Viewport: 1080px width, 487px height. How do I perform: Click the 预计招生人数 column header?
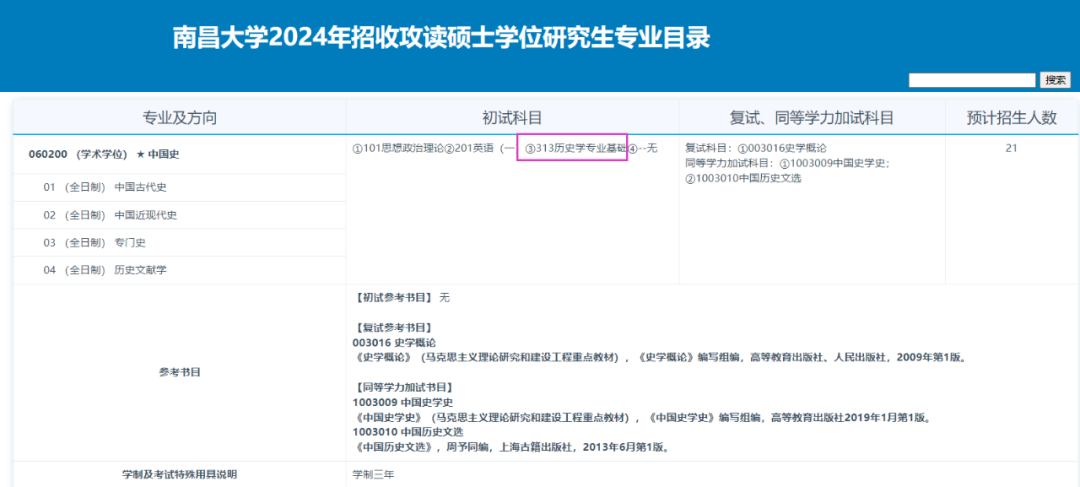pyautogui.click(x=1011, y=118)
